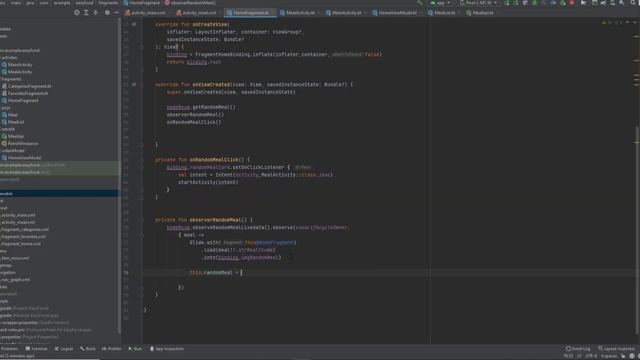This screenshot has height=360, width=640.
Task: Hide the project panel with minus icon
Action: pos(116,13)
